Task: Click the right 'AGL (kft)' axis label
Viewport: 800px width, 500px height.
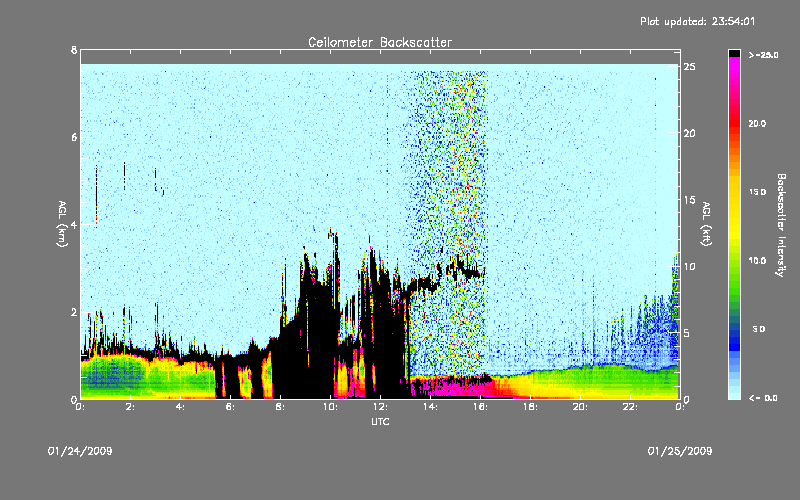Action: pos(706,224)
